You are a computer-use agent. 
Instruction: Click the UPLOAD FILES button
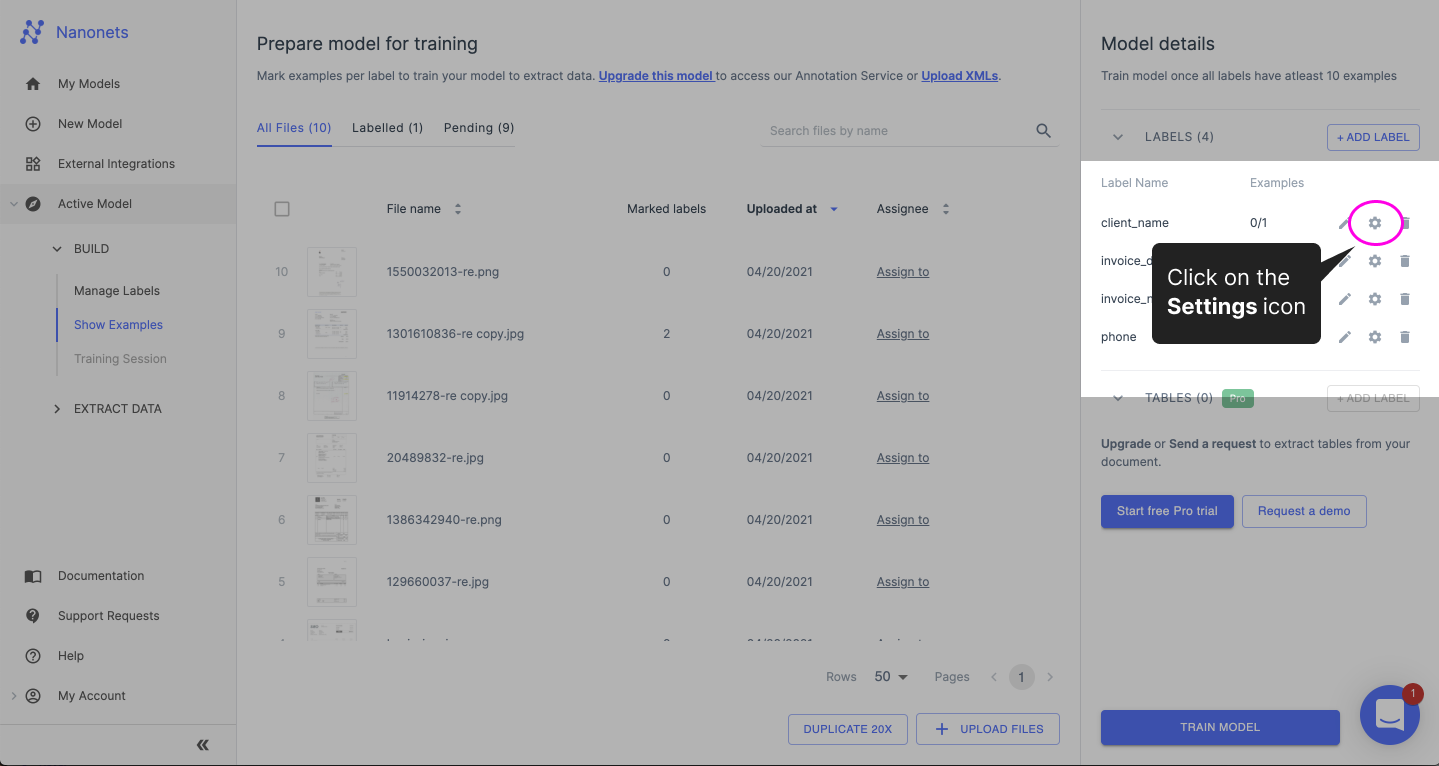(988, 729)
